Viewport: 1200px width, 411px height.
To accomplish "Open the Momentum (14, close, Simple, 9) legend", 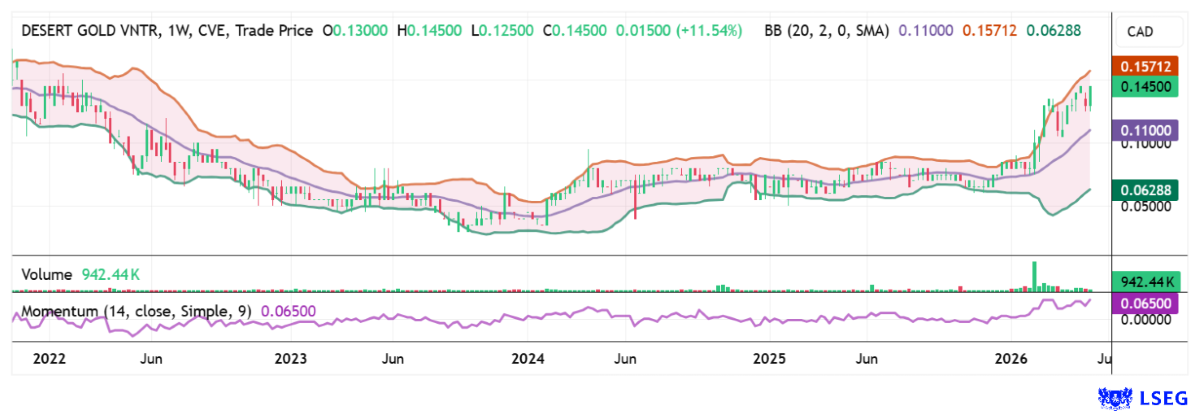I will point(137,311).
